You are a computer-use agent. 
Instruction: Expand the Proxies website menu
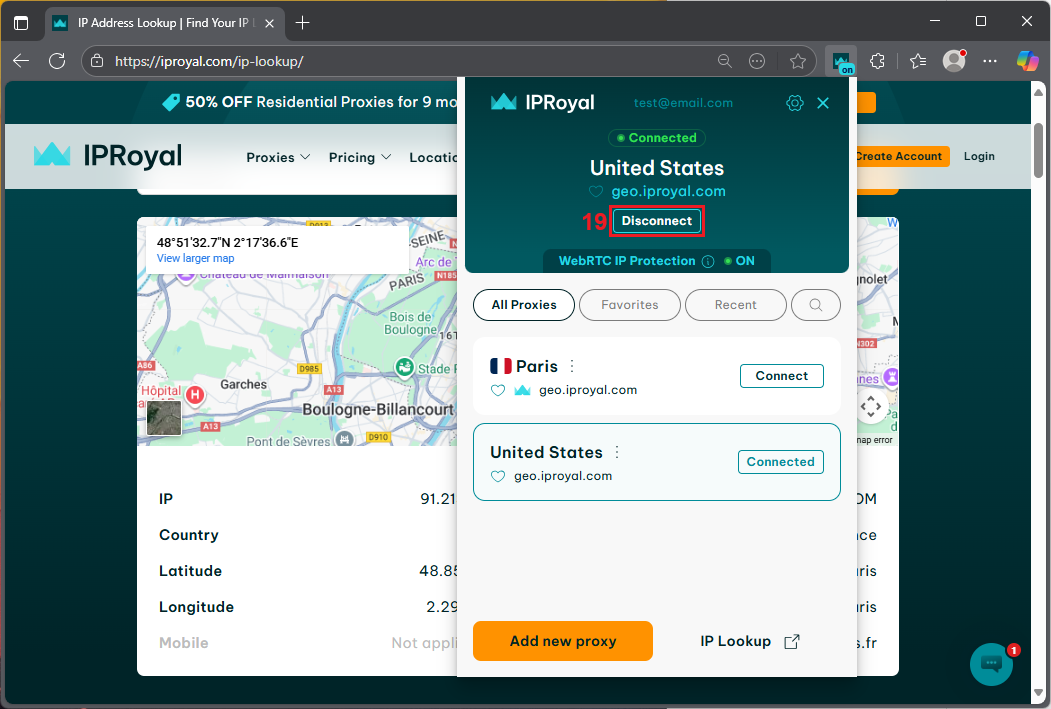tap(278, 157)
